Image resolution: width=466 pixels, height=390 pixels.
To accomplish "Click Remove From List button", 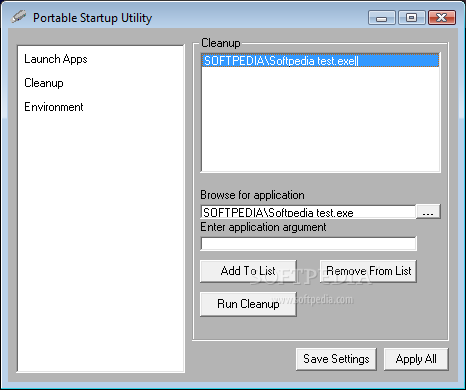I will [368, 271].
